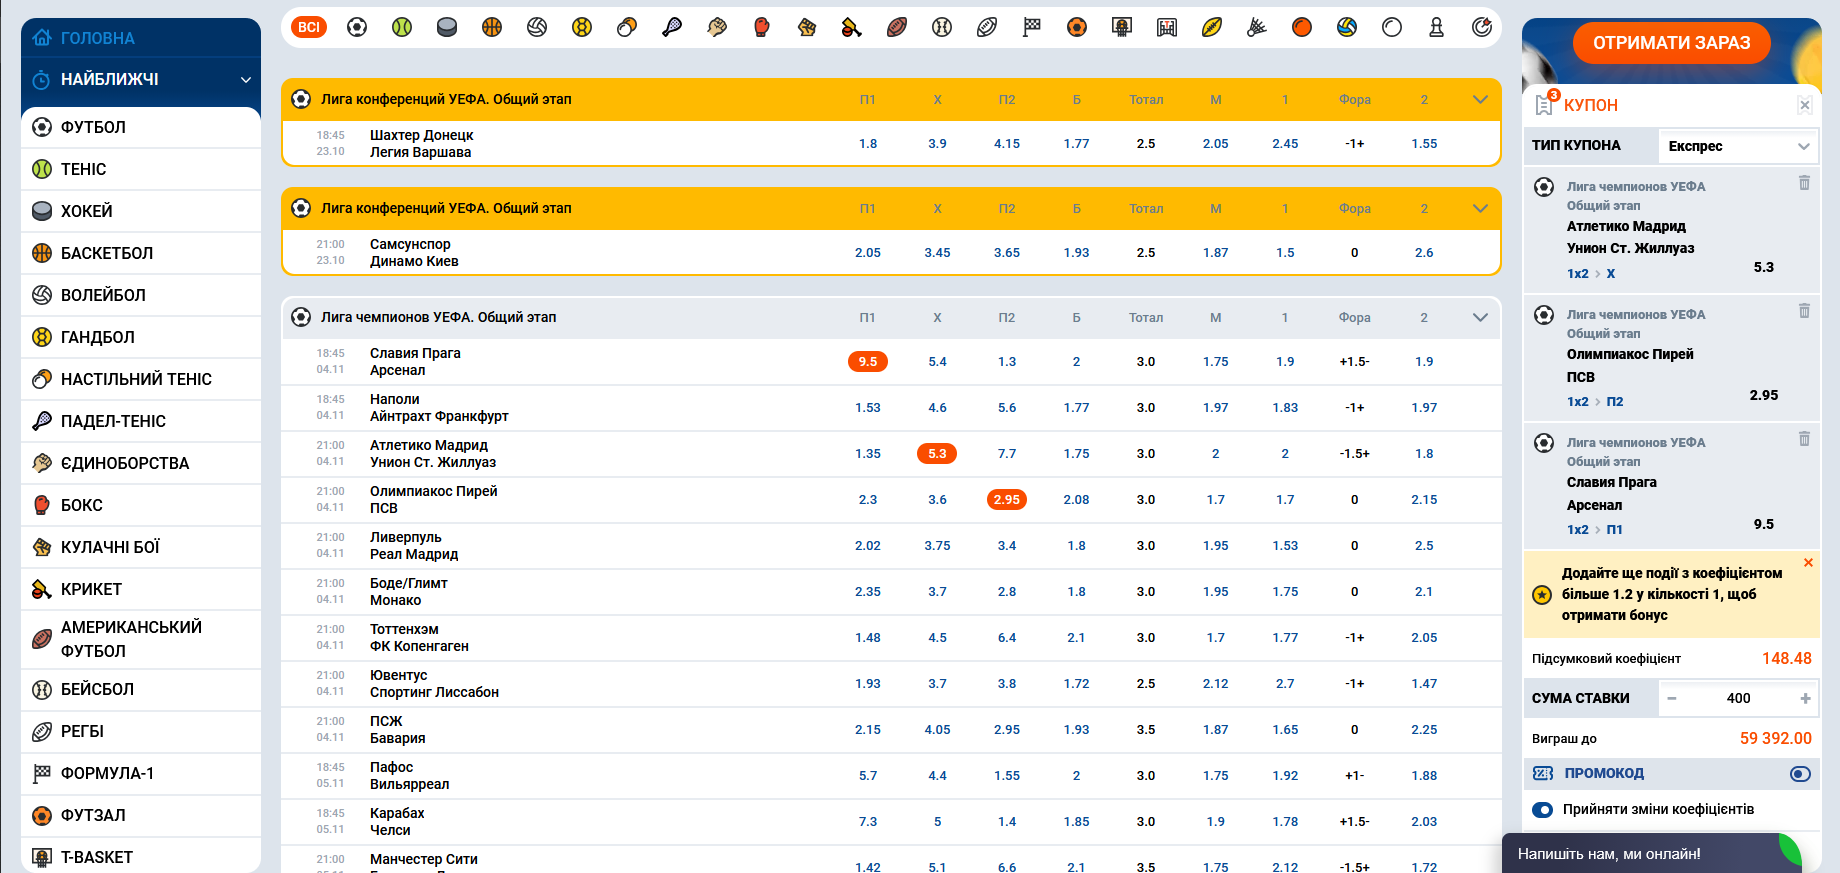
Task: Pick the basketball icon in top sports bar
Action: pos(492,27)
